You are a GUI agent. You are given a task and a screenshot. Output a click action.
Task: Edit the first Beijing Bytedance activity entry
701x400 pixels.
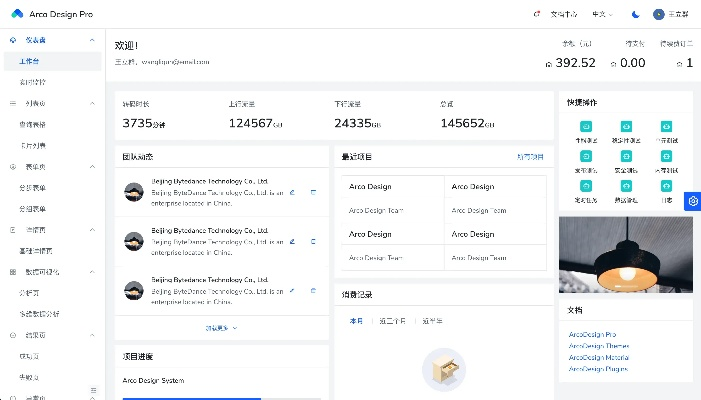point(292,193)
